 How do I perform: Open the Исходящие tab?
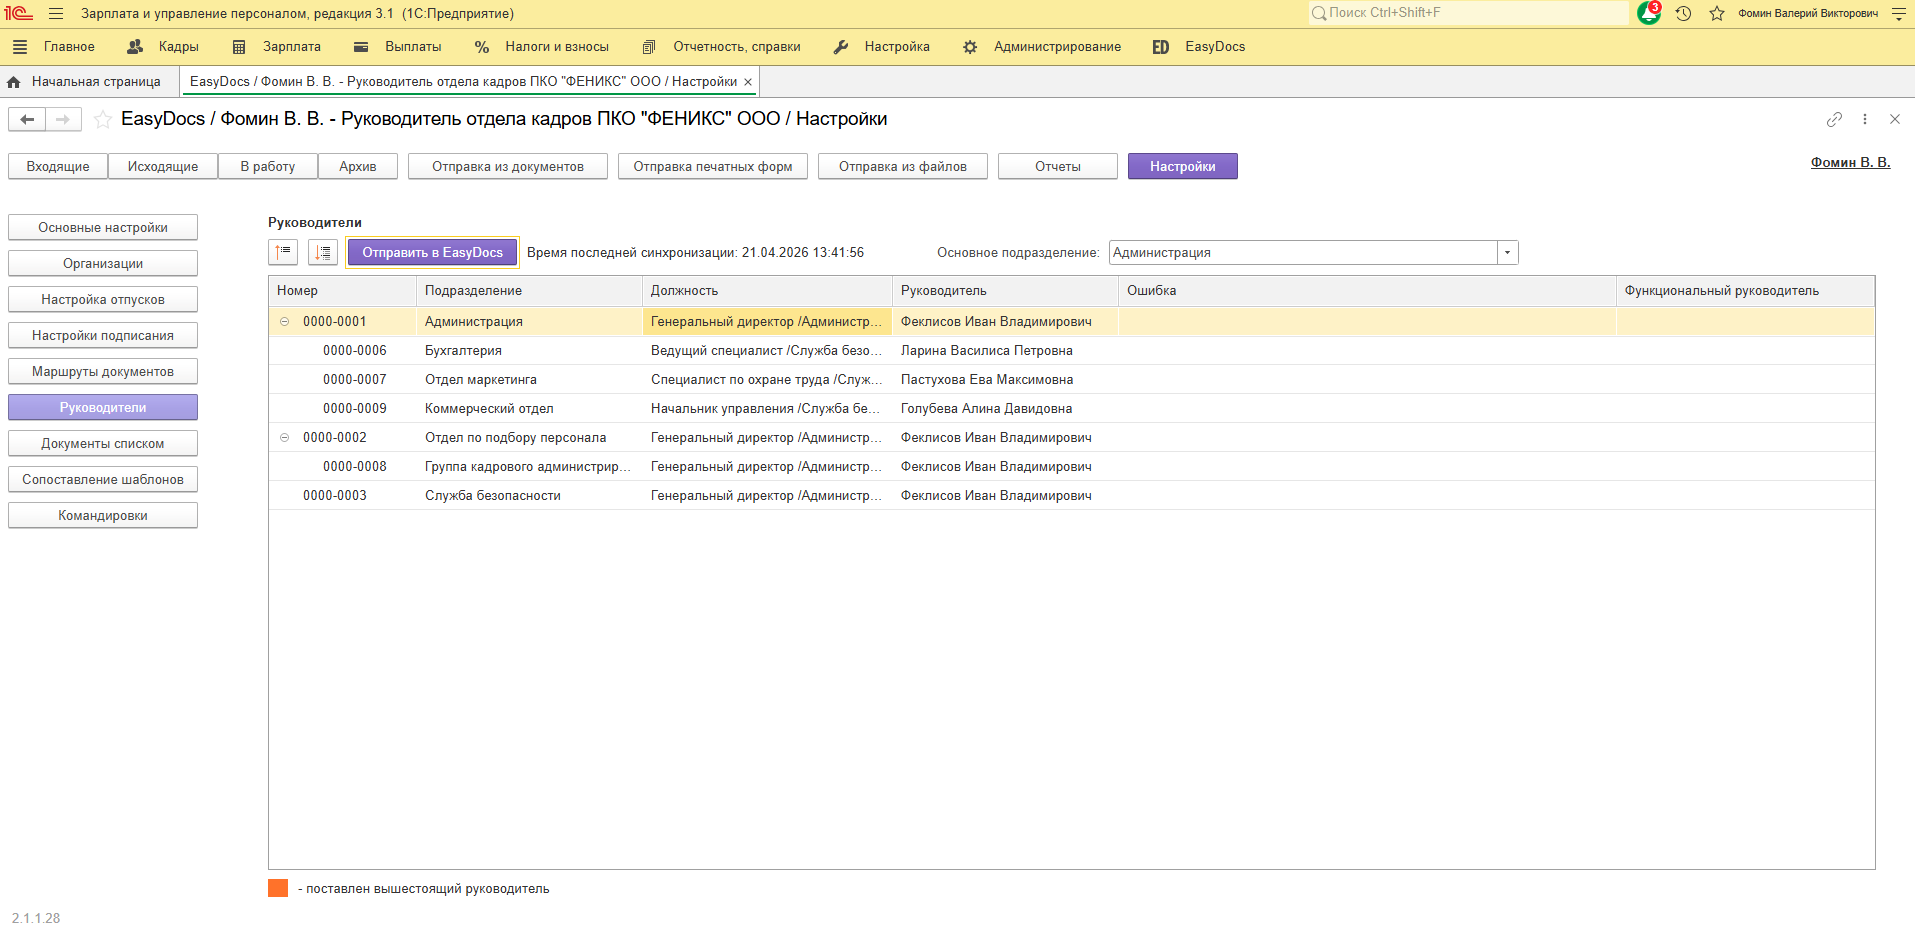pyautogui.click(x=163, y=166)
